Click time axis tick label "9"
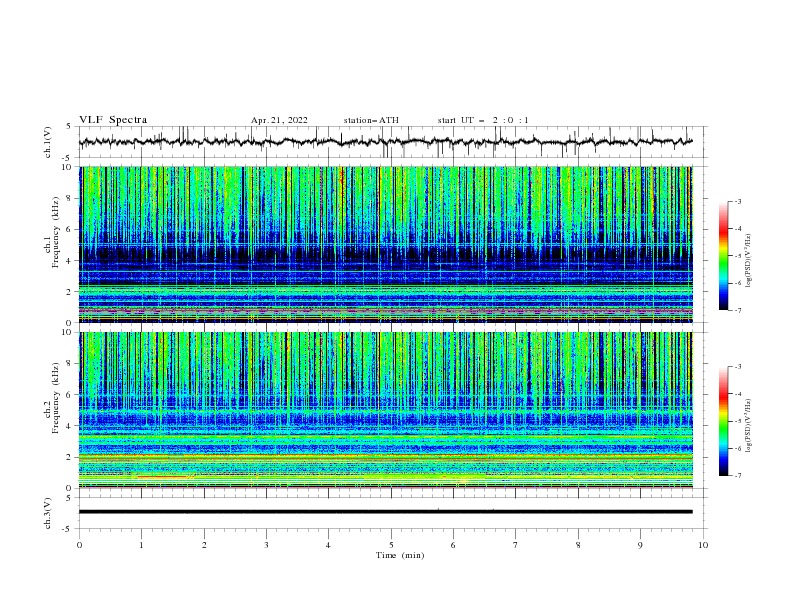Image resolution: width=792 pixels, height=612 pixels. pyautogui.click(x=640, y=545)
